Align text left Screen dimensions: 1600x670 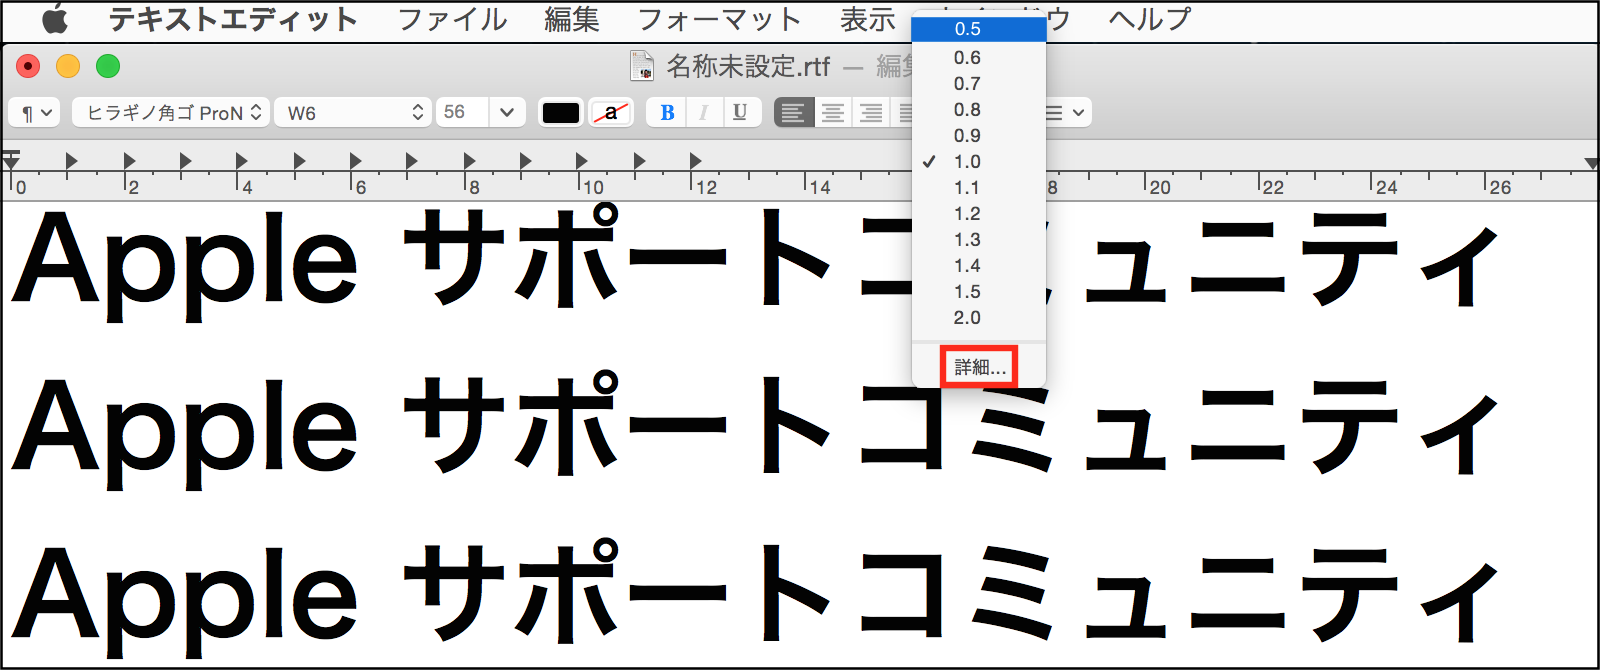[x=794, y=113]
